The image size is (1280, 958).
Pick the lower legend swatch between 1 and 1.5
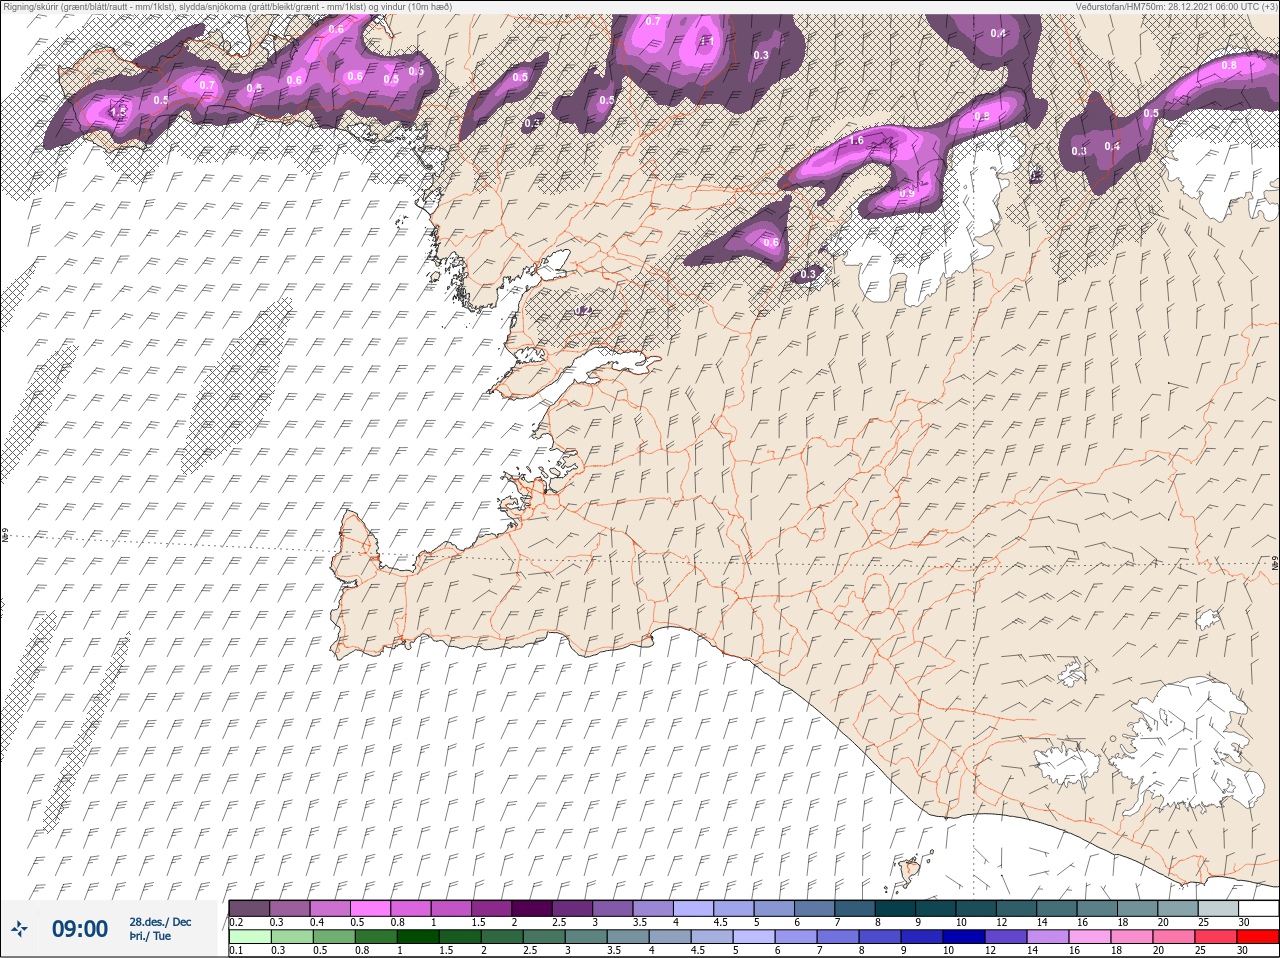[x=418, y=937]
